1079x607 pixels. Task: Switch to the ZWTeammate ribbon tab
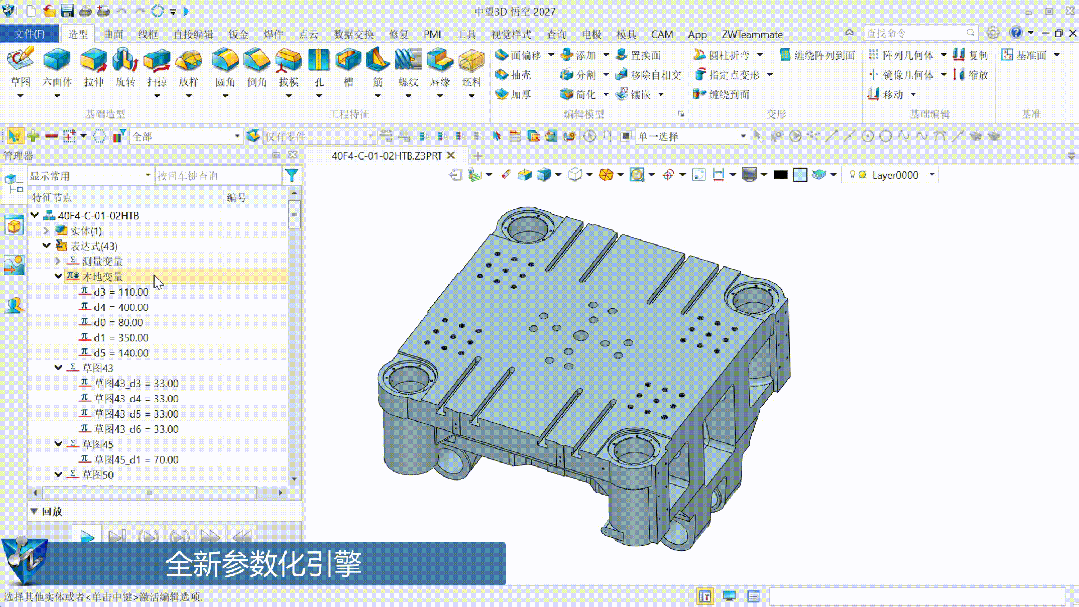click(752, 34)
